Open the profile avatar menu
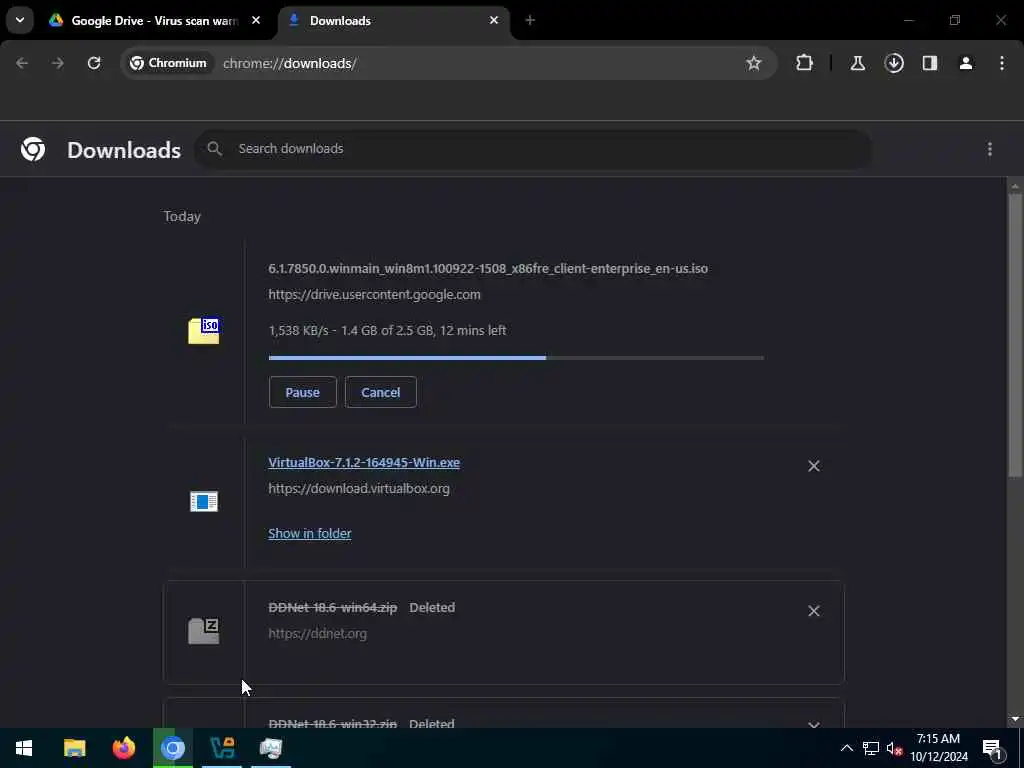The width and height of the screenshot is (1024, 768). coord(966,63)
